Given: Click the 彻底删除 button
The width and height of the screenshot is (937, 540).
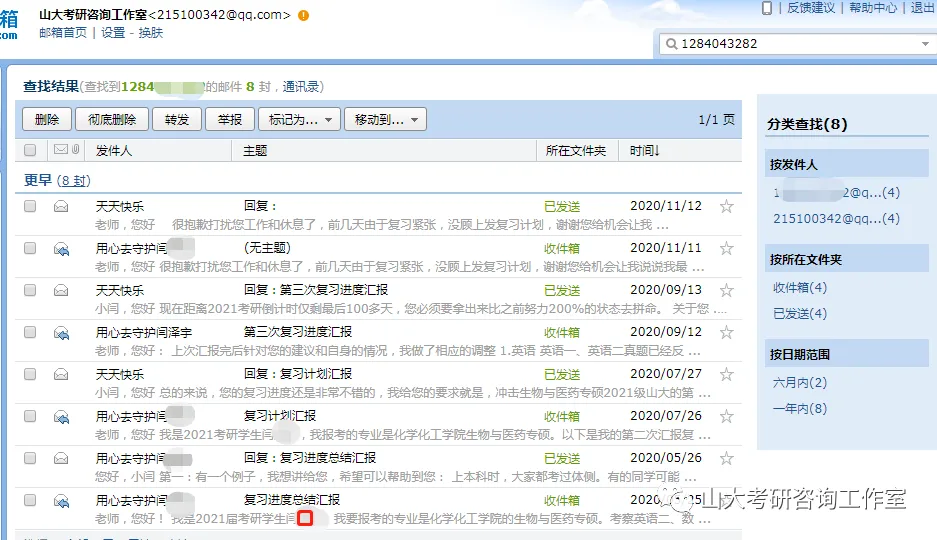Looking at the screenshot, I should pos(112,119).
